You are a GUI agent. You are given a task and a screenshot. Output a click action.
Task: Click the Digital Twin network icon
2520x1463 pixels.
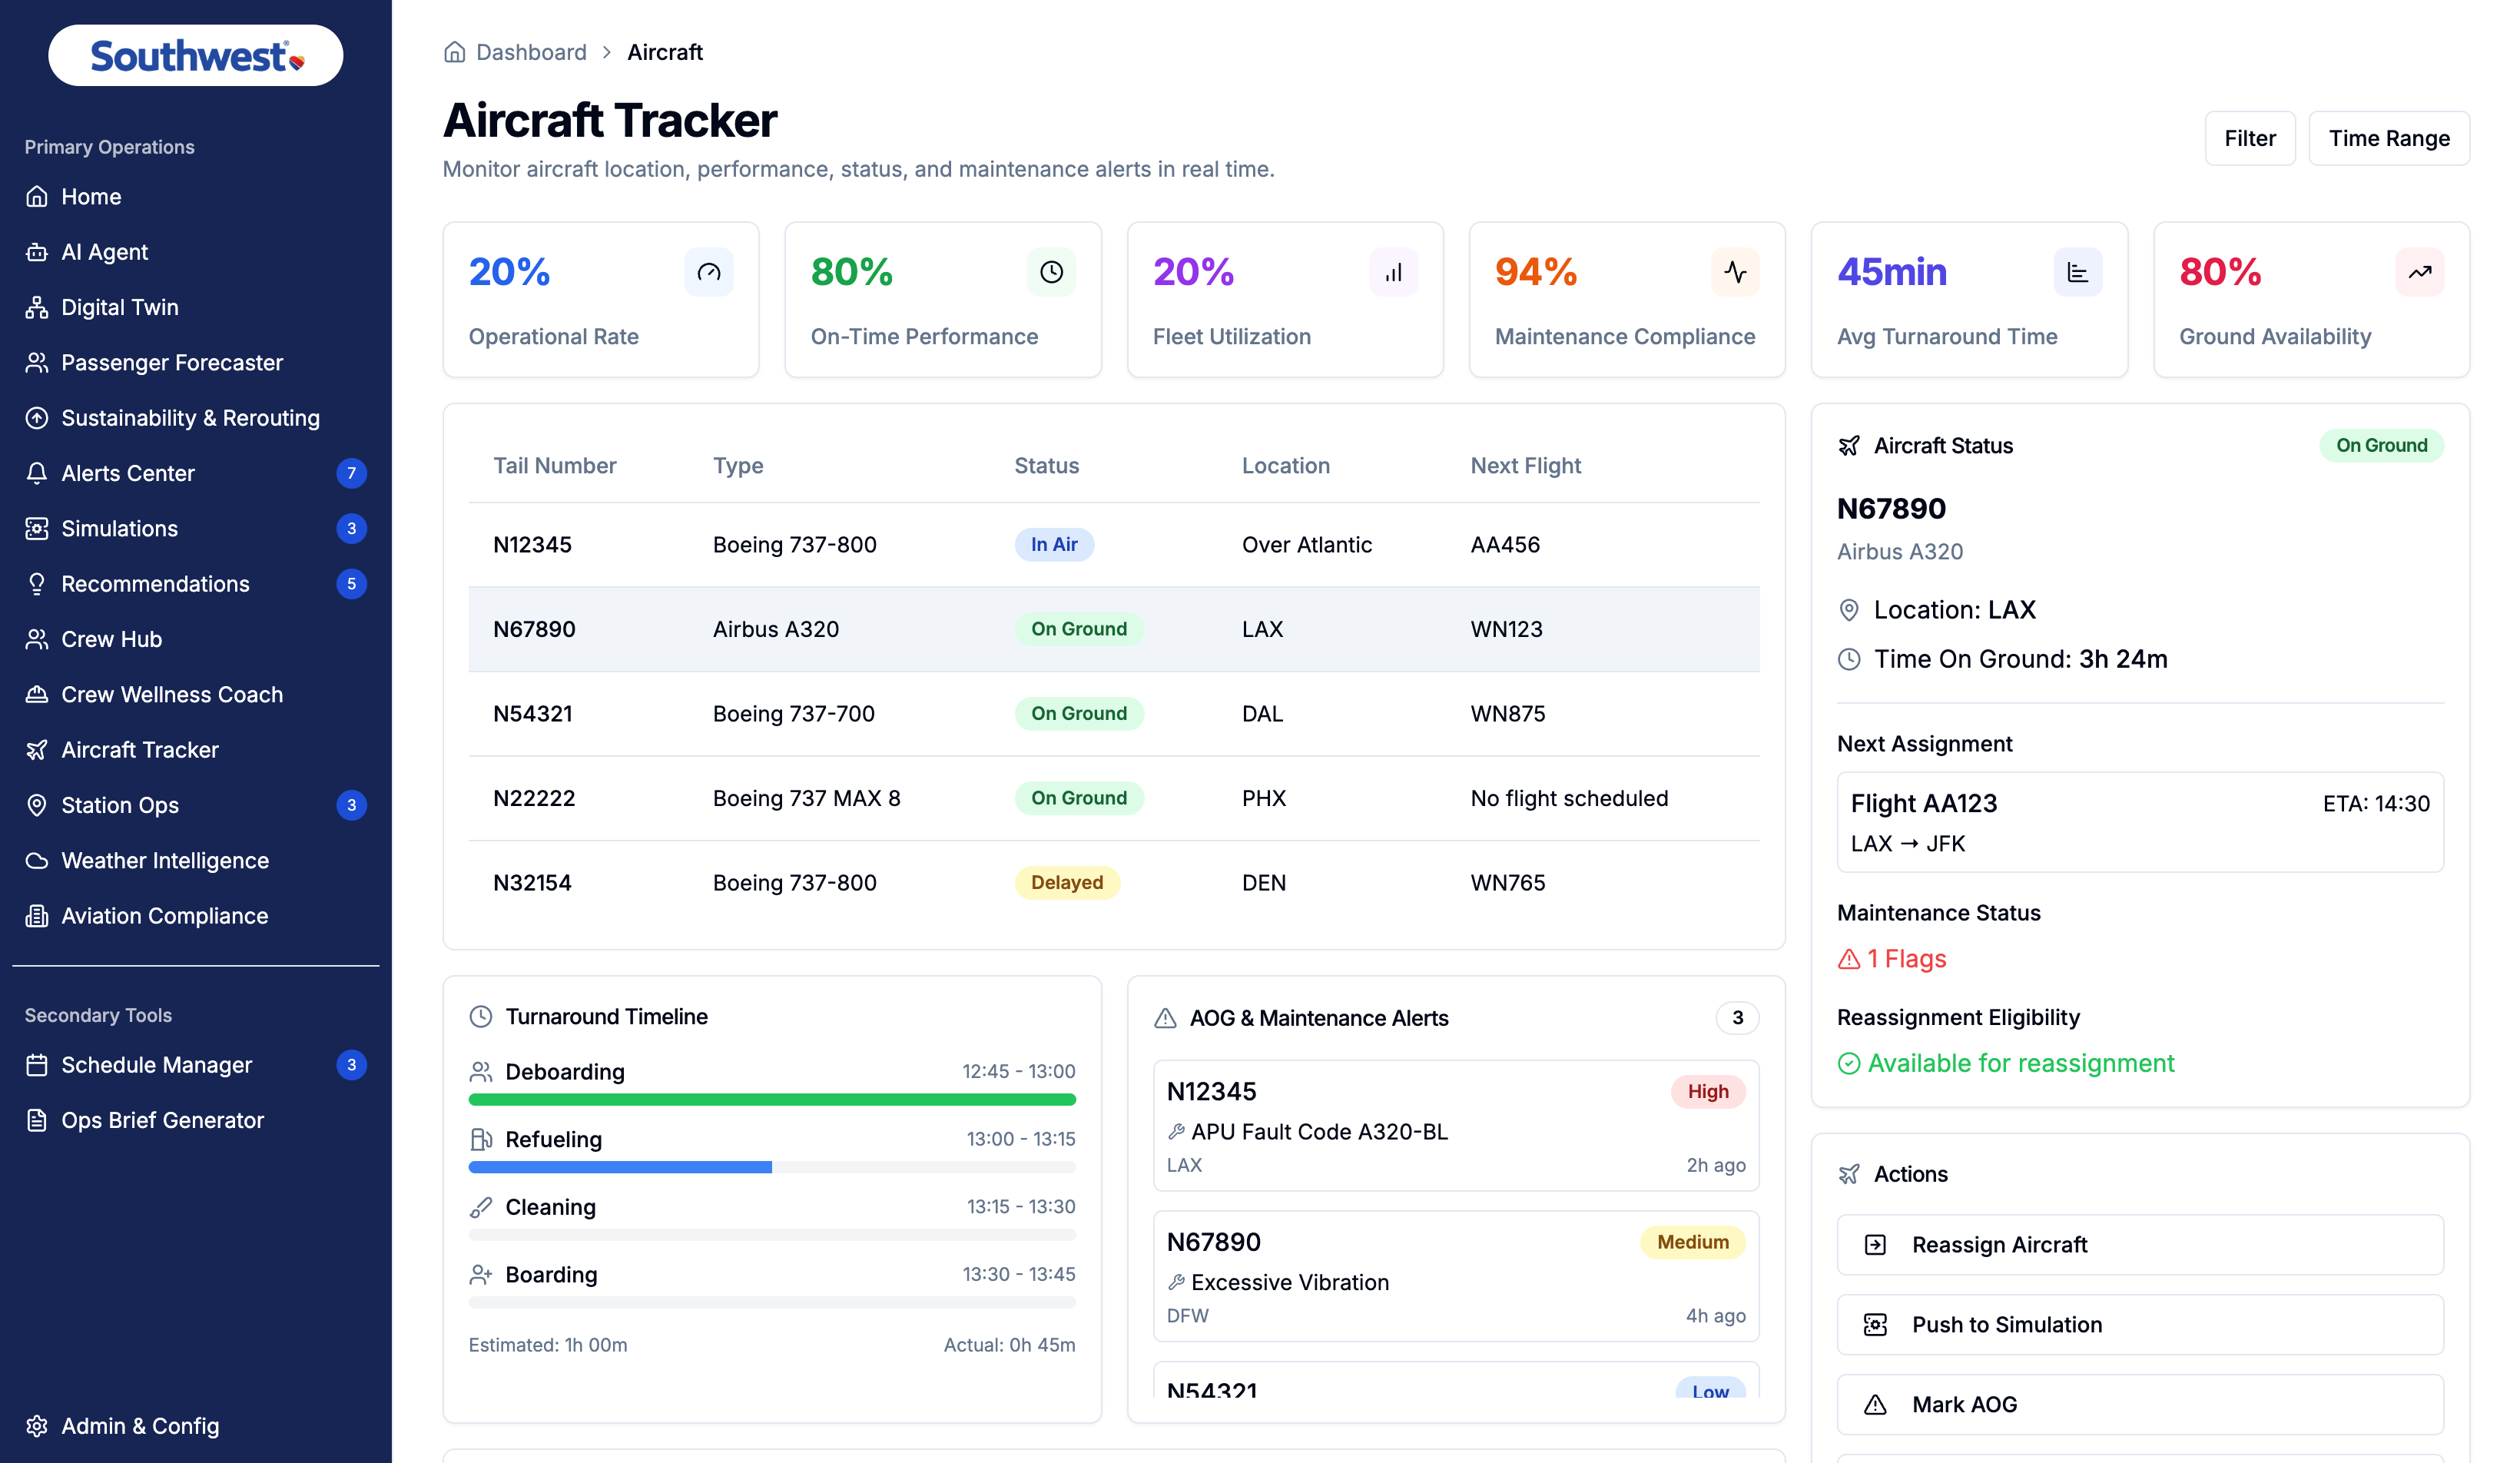37,308
